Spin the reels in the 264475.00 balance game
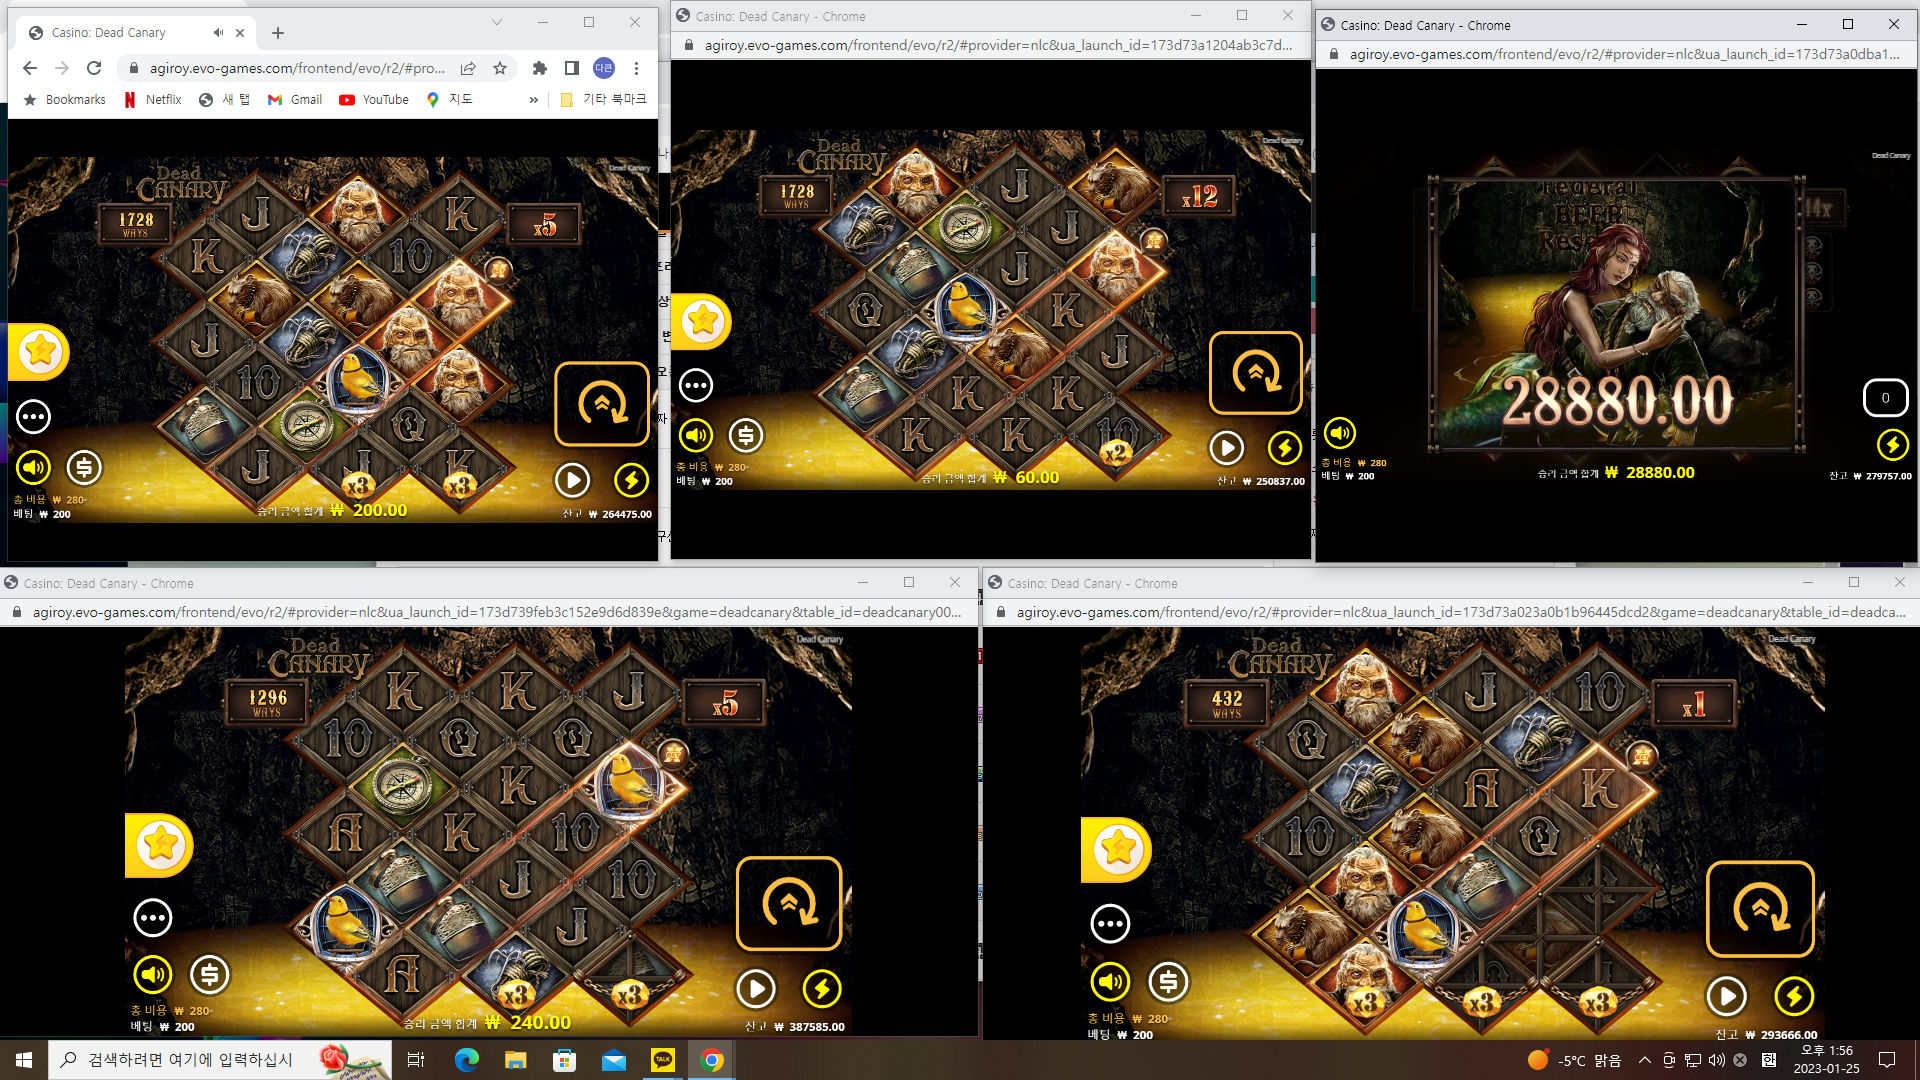This screenshot has height=1080, width=1920. (x=602, y=404)
